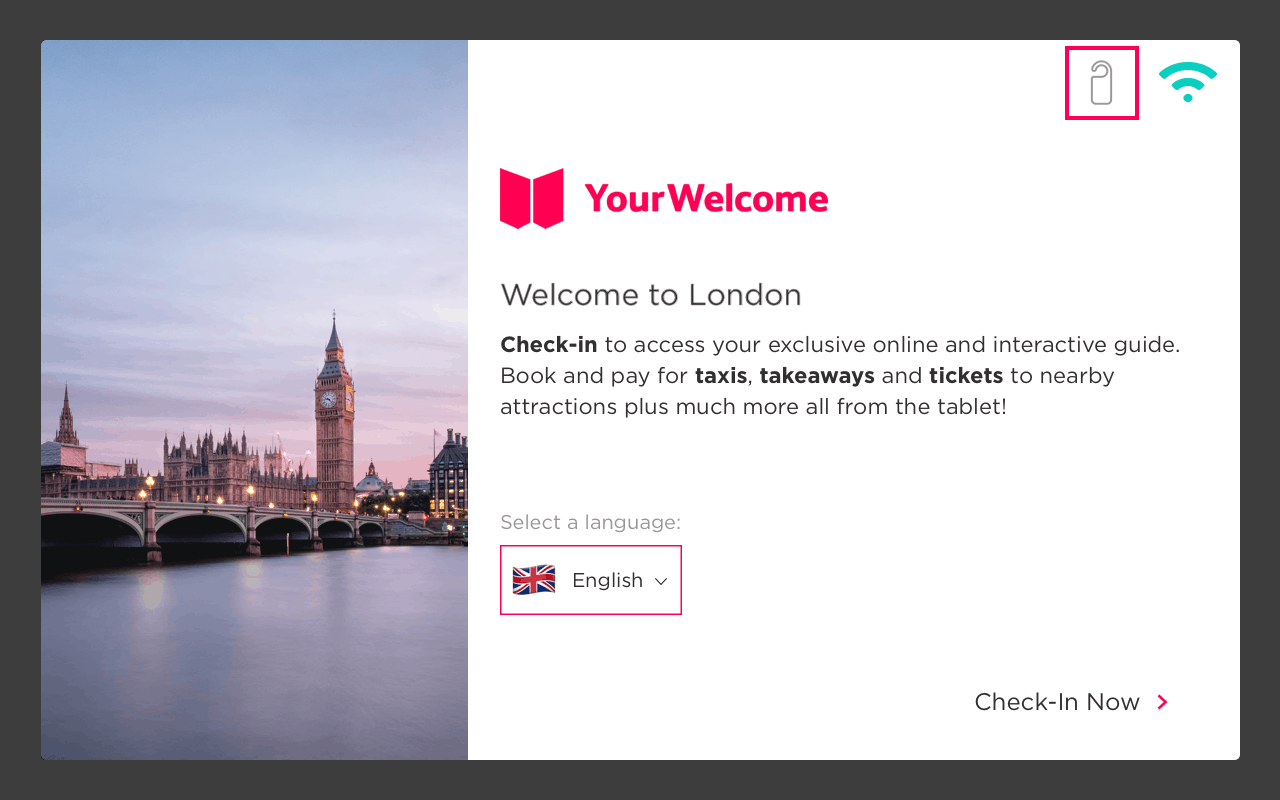The height and width of the screenshot is (800, 1280).
Task: Click the Select a language label
Action: coord(590,522)
